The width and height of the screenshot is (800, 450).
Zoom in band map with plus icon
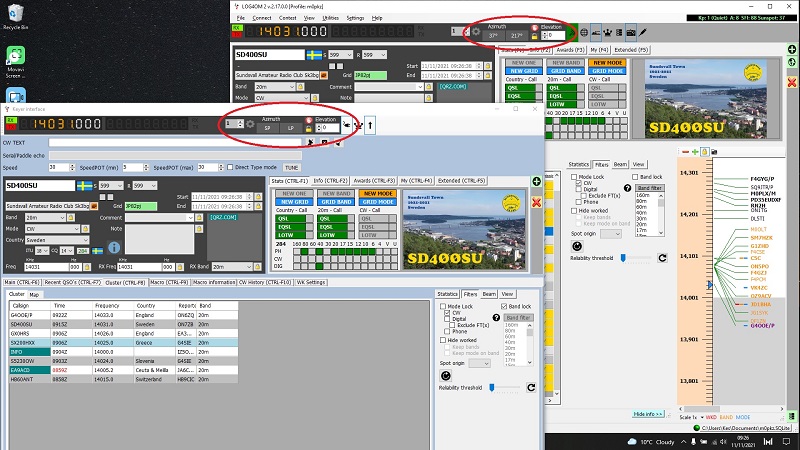695,152
